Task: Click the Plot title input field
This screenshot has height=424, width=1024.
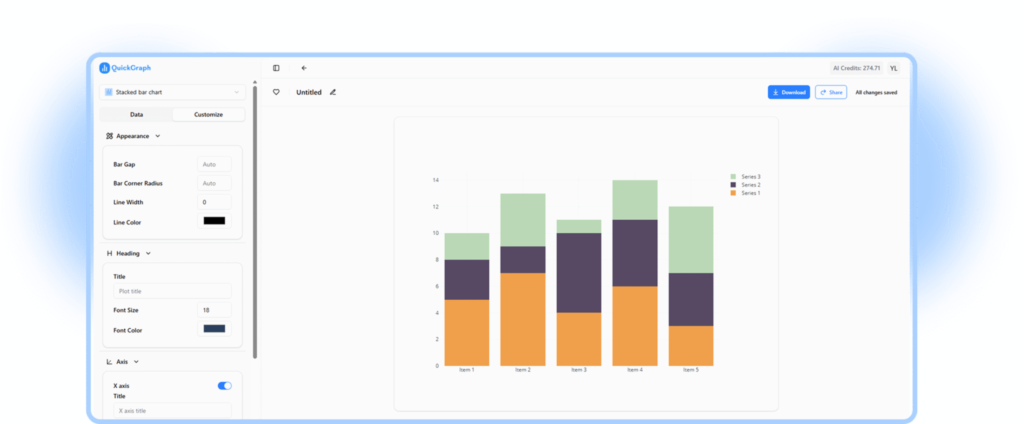Action: [x=172, y=291]
